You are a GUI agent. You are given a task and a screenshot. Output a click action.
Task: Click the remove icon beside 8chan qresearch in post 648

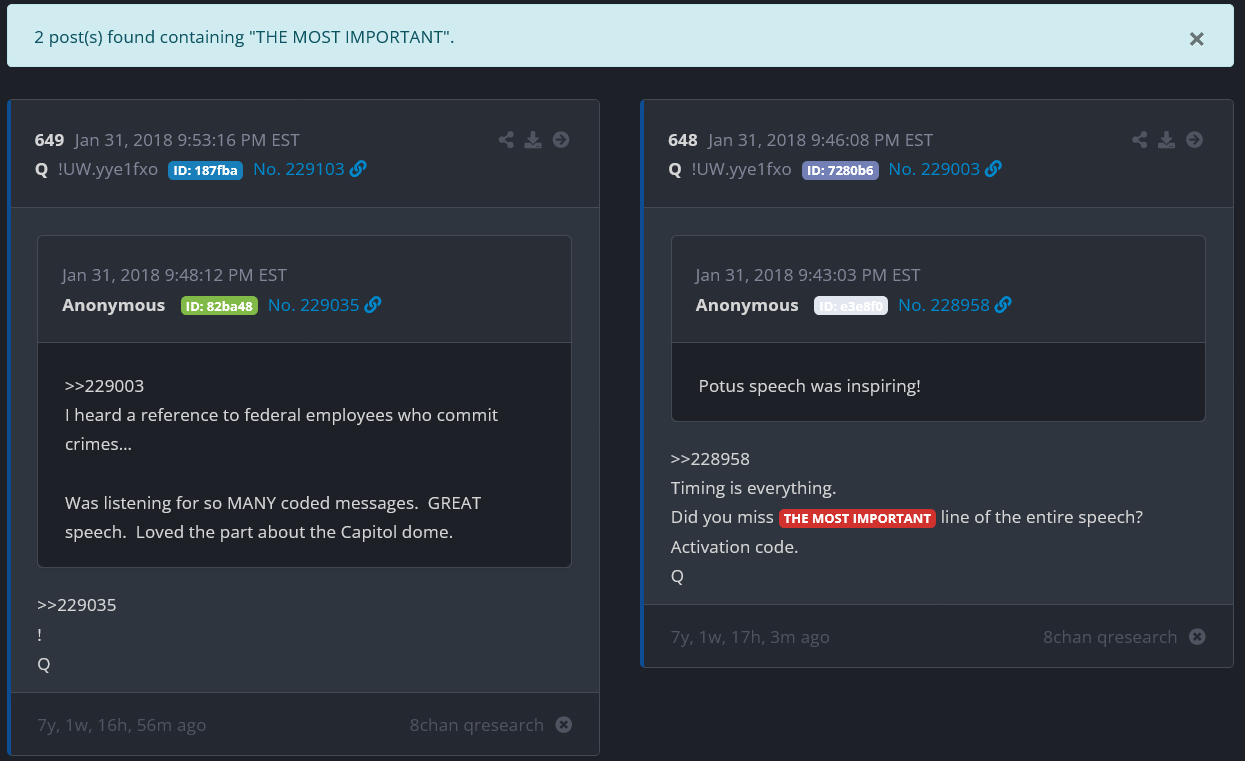click(x=1197, y=637)
